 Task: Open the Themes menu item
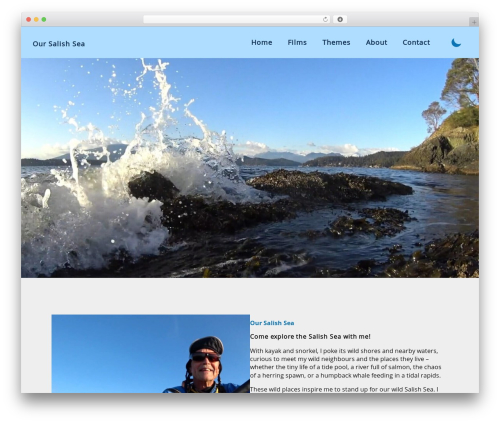click(336, 42)
